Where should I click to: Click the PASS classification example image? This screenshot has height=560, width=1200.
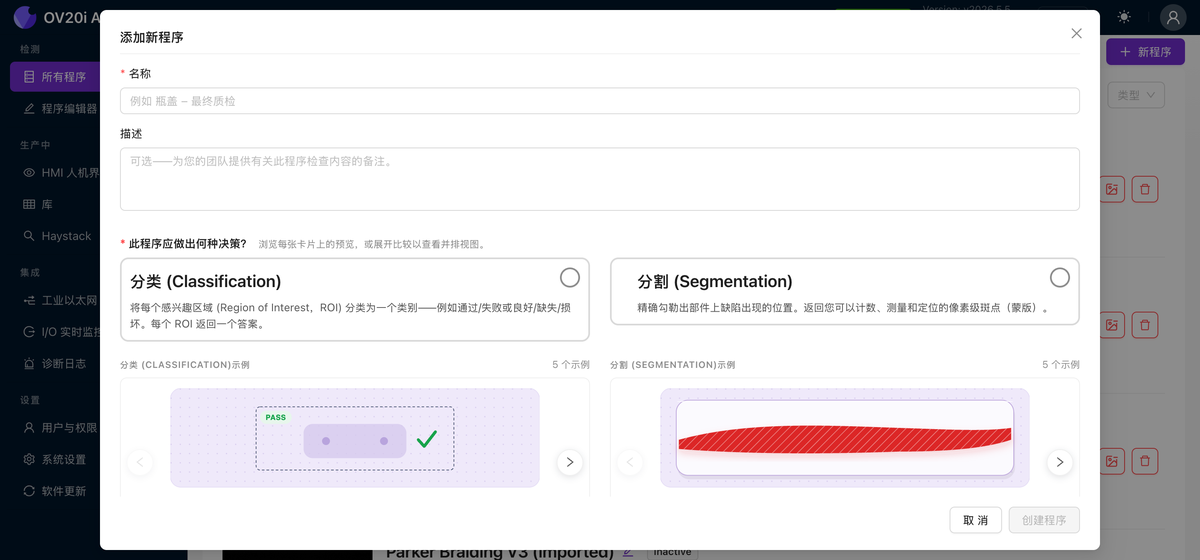pyautogui.click(x=355, y=438)
